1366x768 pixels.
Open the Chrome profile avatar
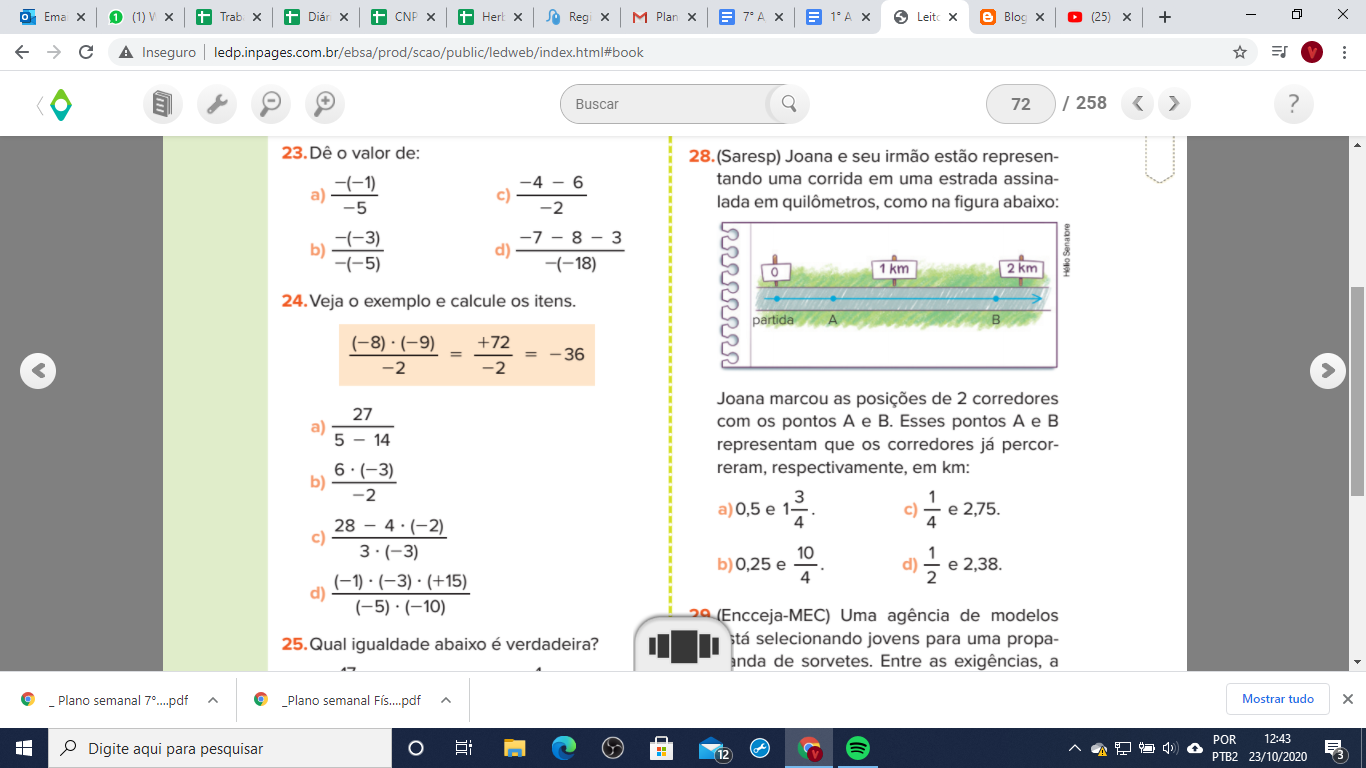pyautogui.click(x=1312, y=52)
